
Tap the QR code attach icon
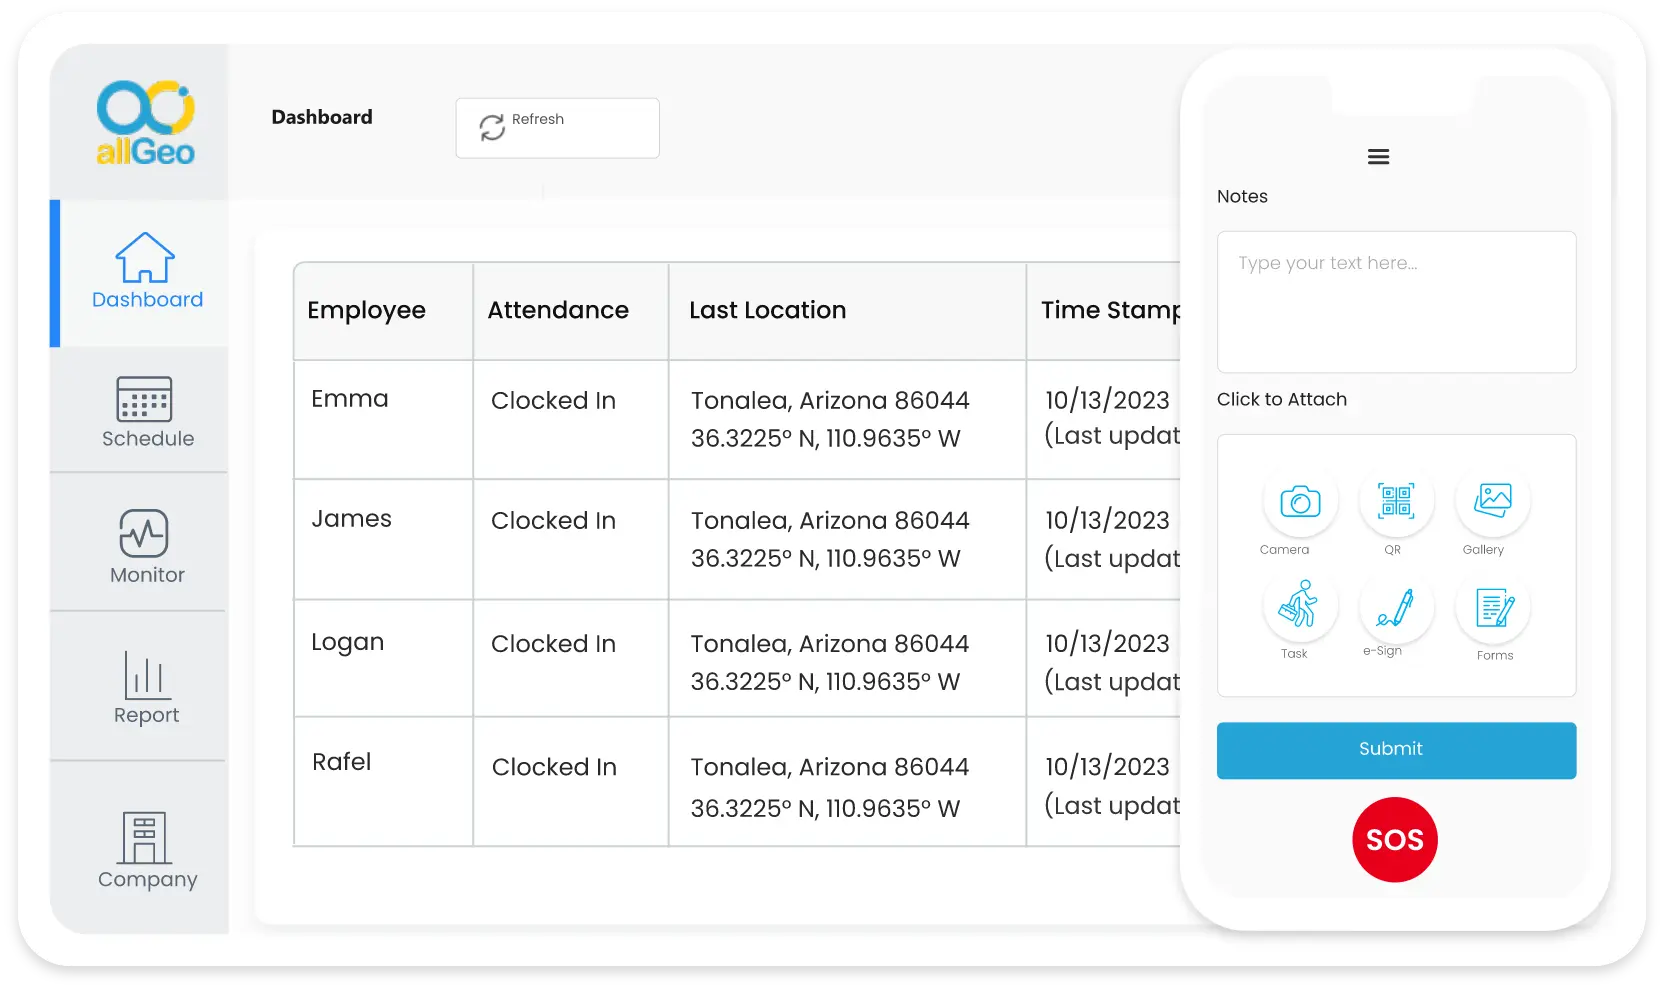click(1396, 501)
